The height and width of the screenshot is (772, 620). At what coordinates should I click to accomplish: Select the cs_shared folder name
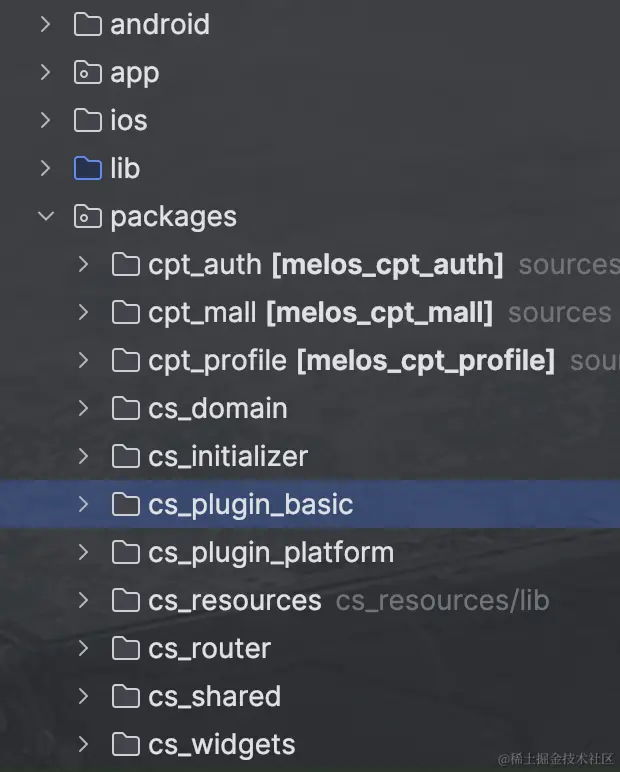pyautogui.click(x=214, y=696)
